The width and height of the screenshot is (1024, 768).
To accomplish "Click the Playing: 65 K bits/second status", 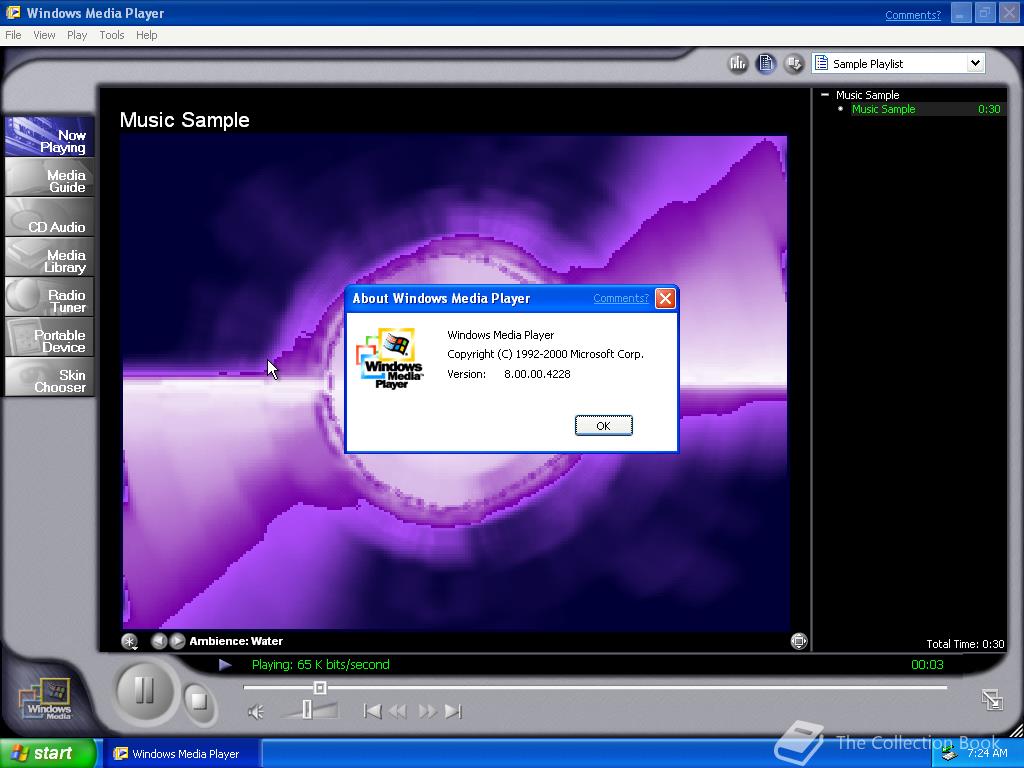I will point(320,665).
